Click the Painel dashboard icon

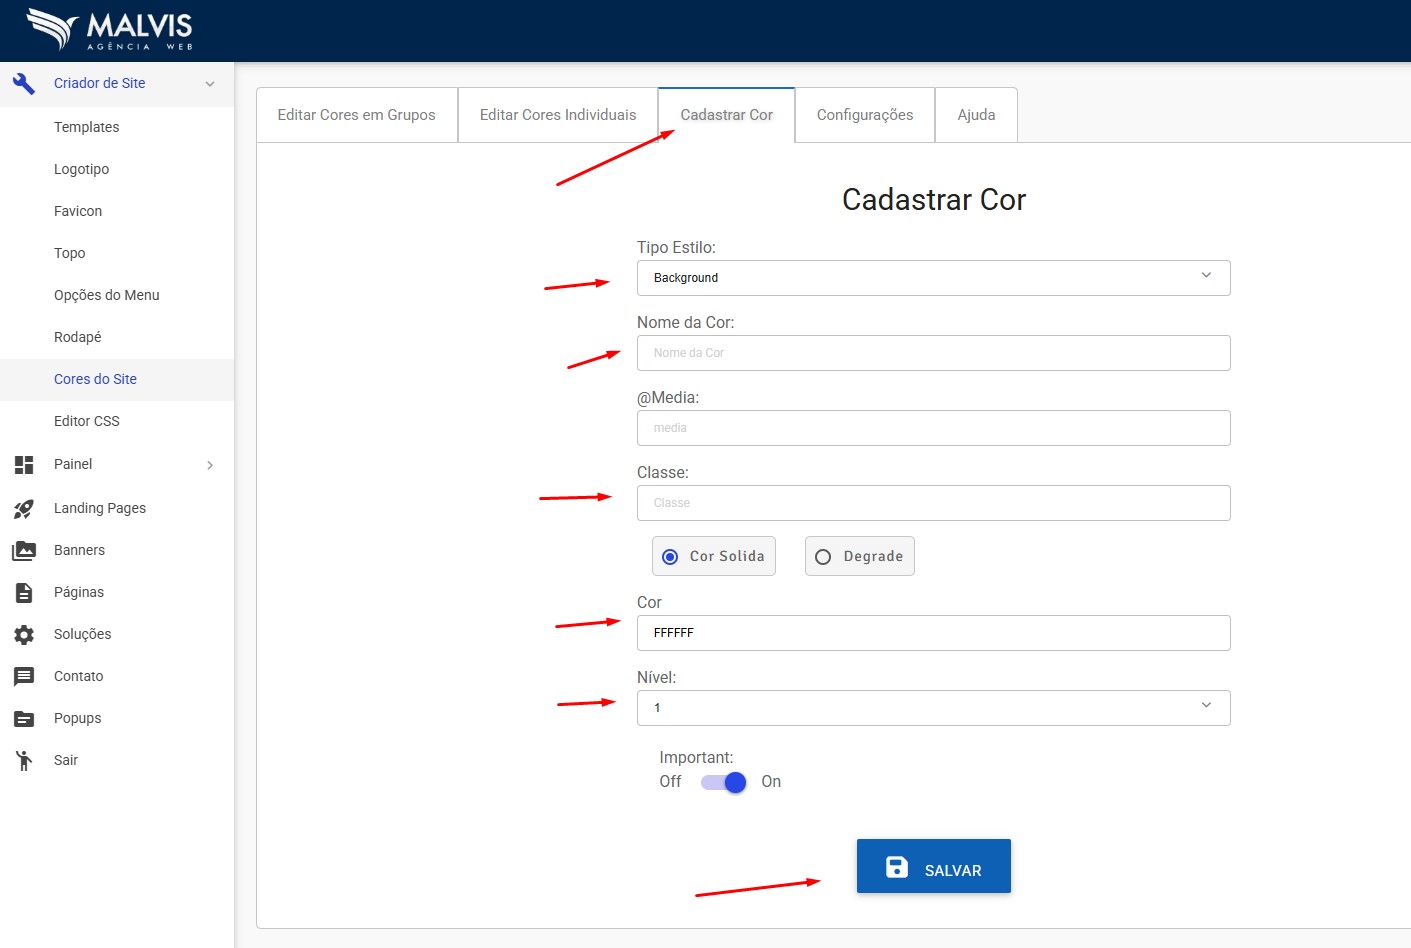(x=24, y=465)
